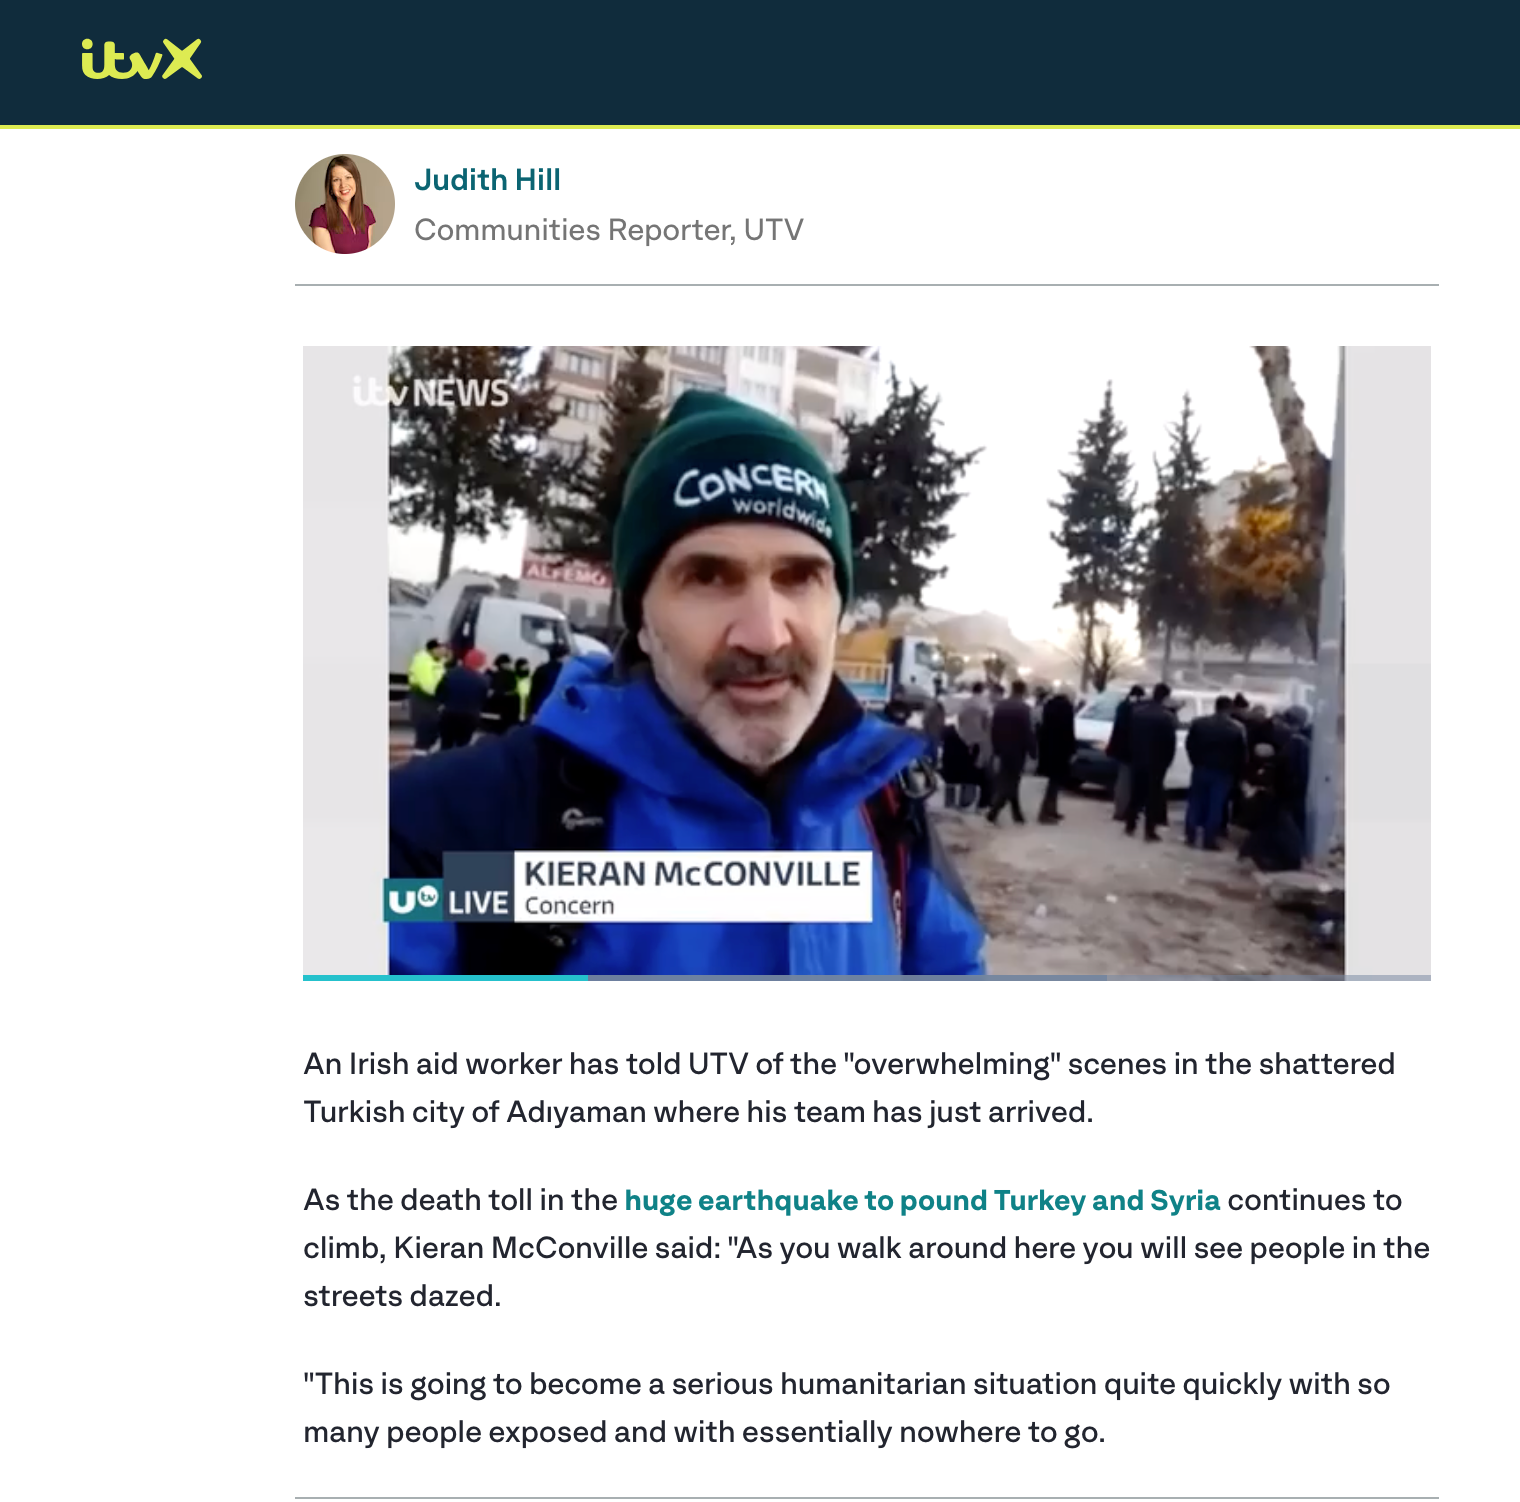
Task: Seek using the video progress bar's unplayed section
Action: [1009, 978]
